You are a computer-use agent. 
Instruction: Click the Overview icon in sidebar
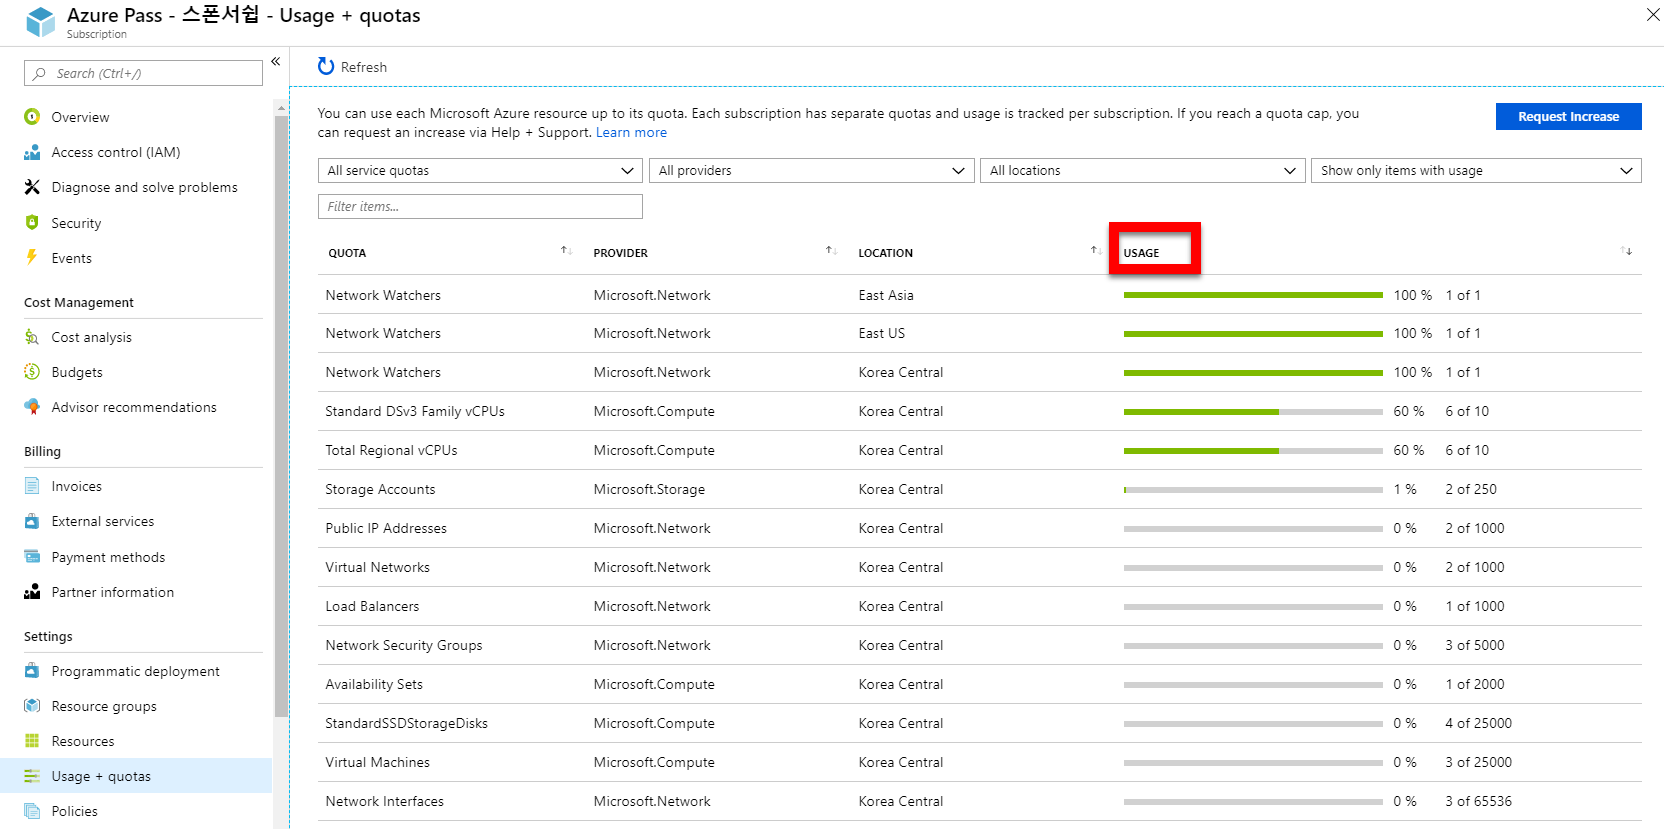32,117
